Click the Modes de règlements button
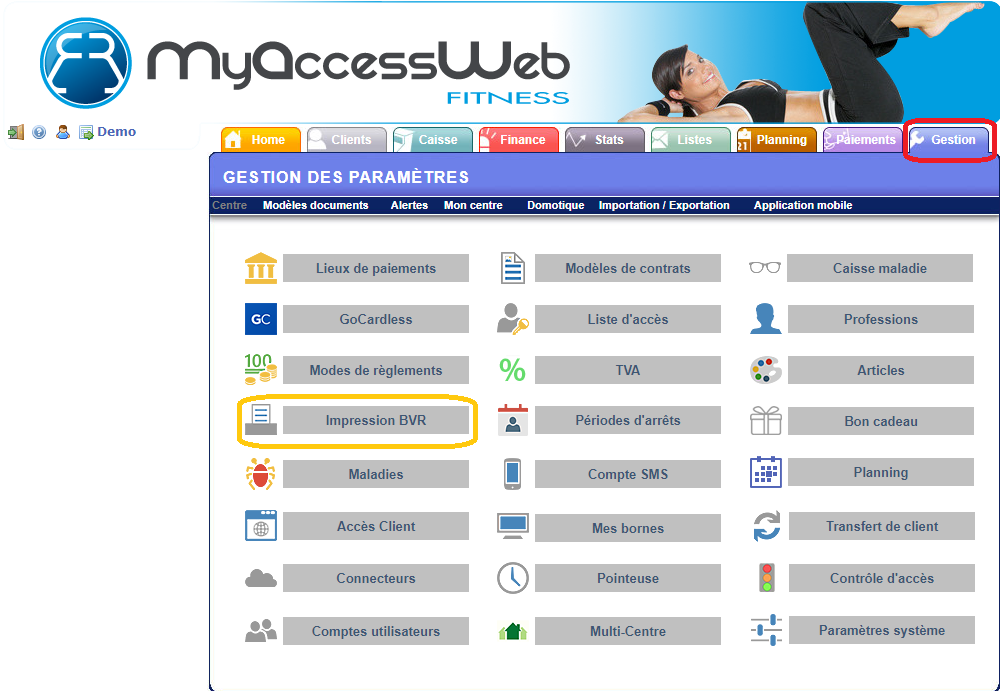1000x691 pixels. [376, 370]
